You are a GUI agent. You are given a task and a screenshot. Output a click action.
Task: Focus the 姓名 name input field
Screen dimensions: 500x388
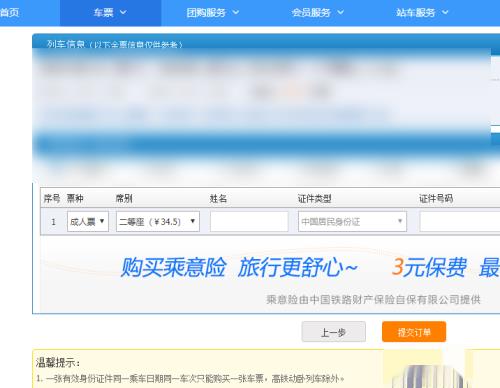tap(249, 221)
